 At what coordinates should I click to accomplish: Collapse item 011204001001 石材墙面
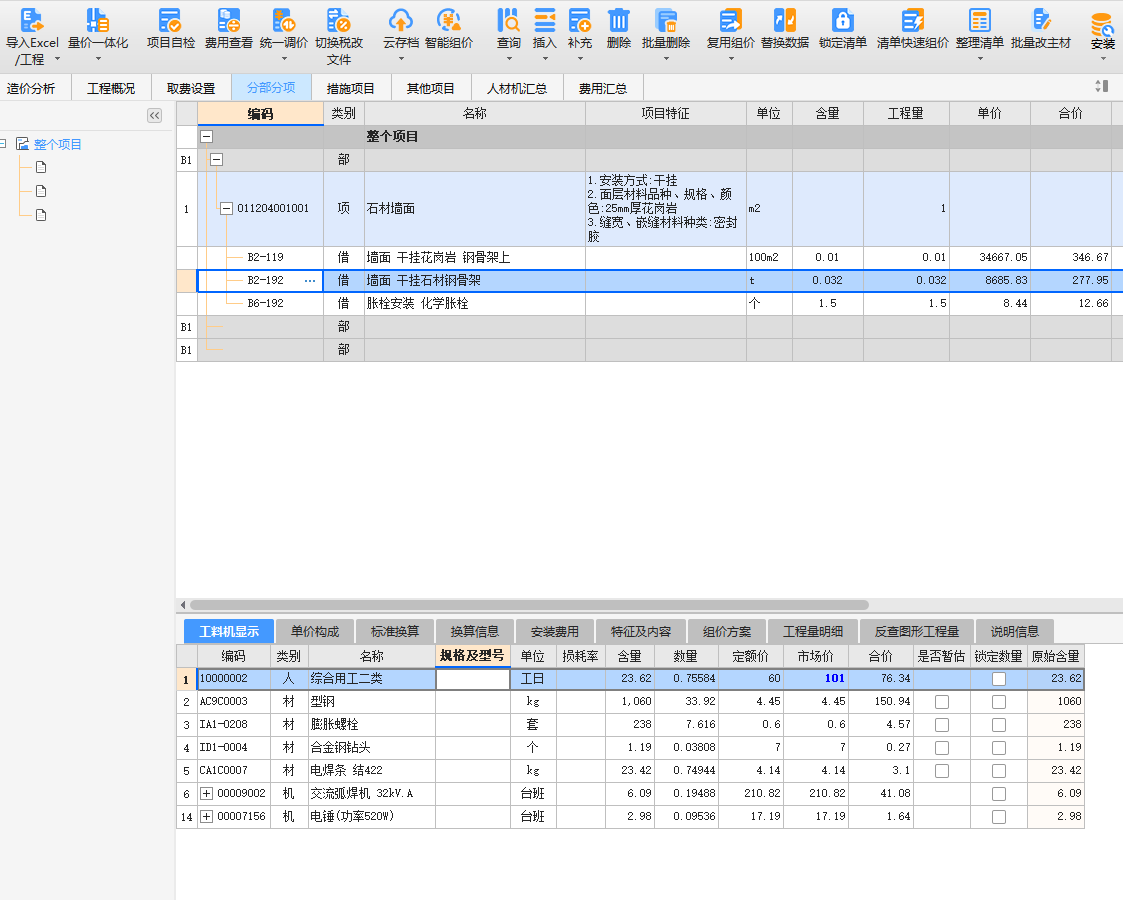click(x=226, y=208)
